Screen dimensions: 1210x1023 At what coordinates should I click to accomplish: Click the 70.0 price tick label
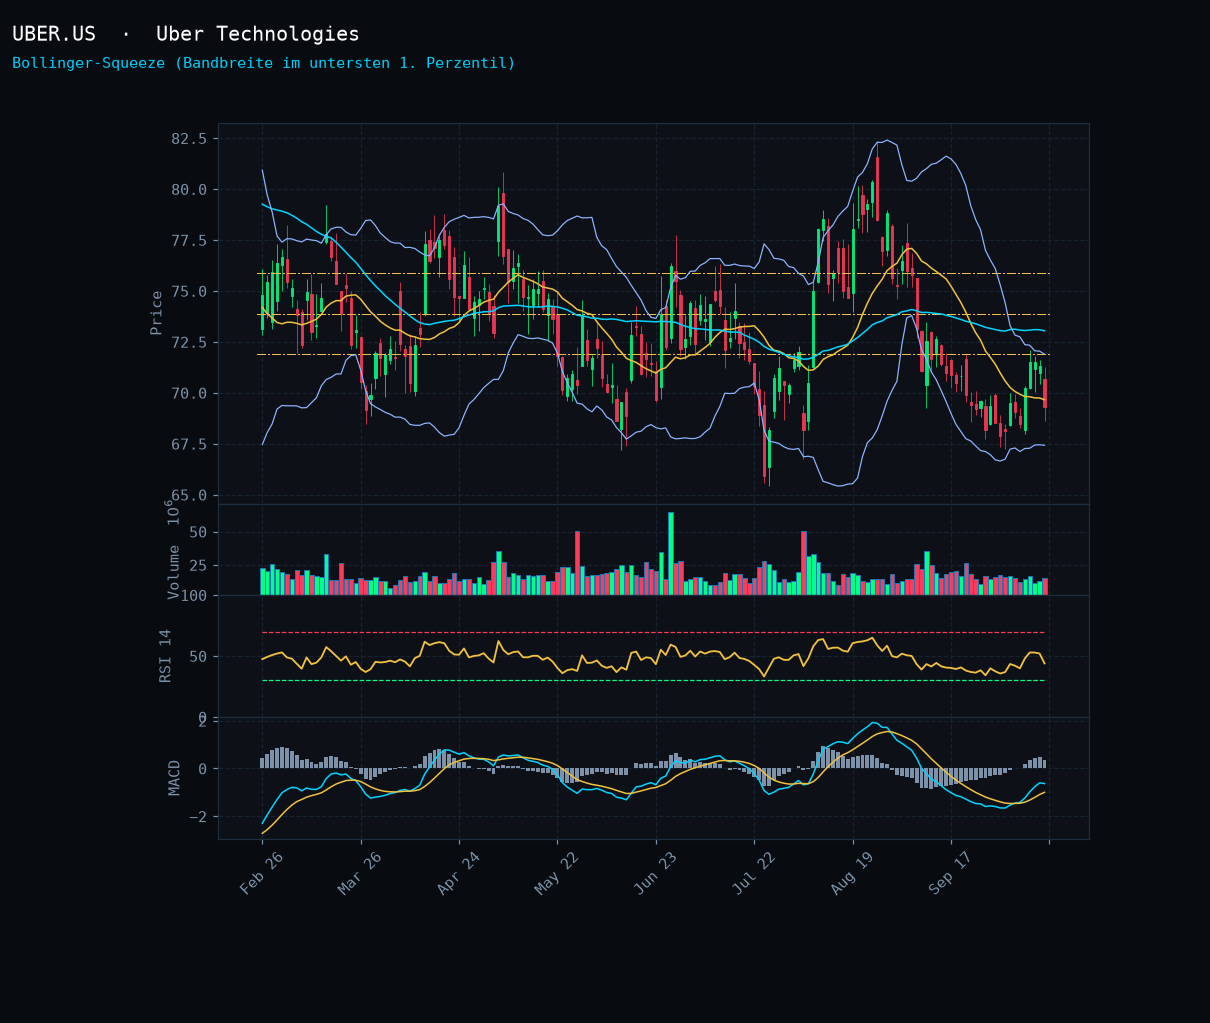pos(189,393)
